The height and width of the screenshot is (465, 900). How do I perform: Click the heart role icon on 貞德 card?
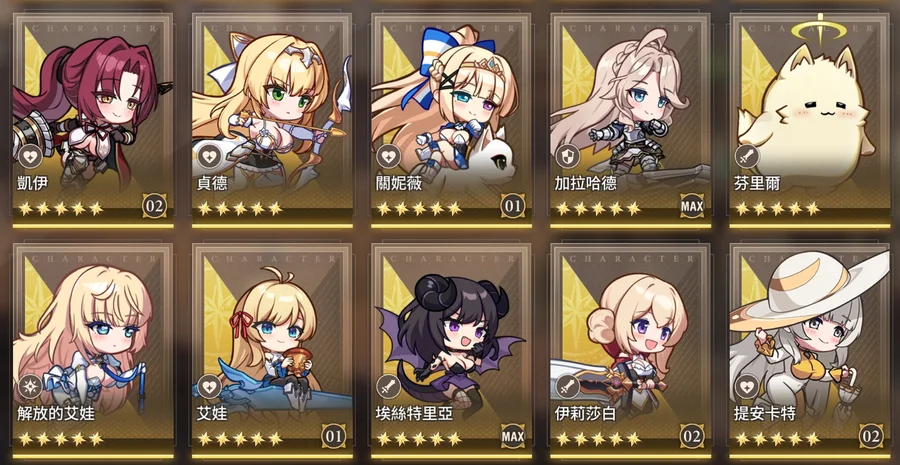[x=210, y=156]
